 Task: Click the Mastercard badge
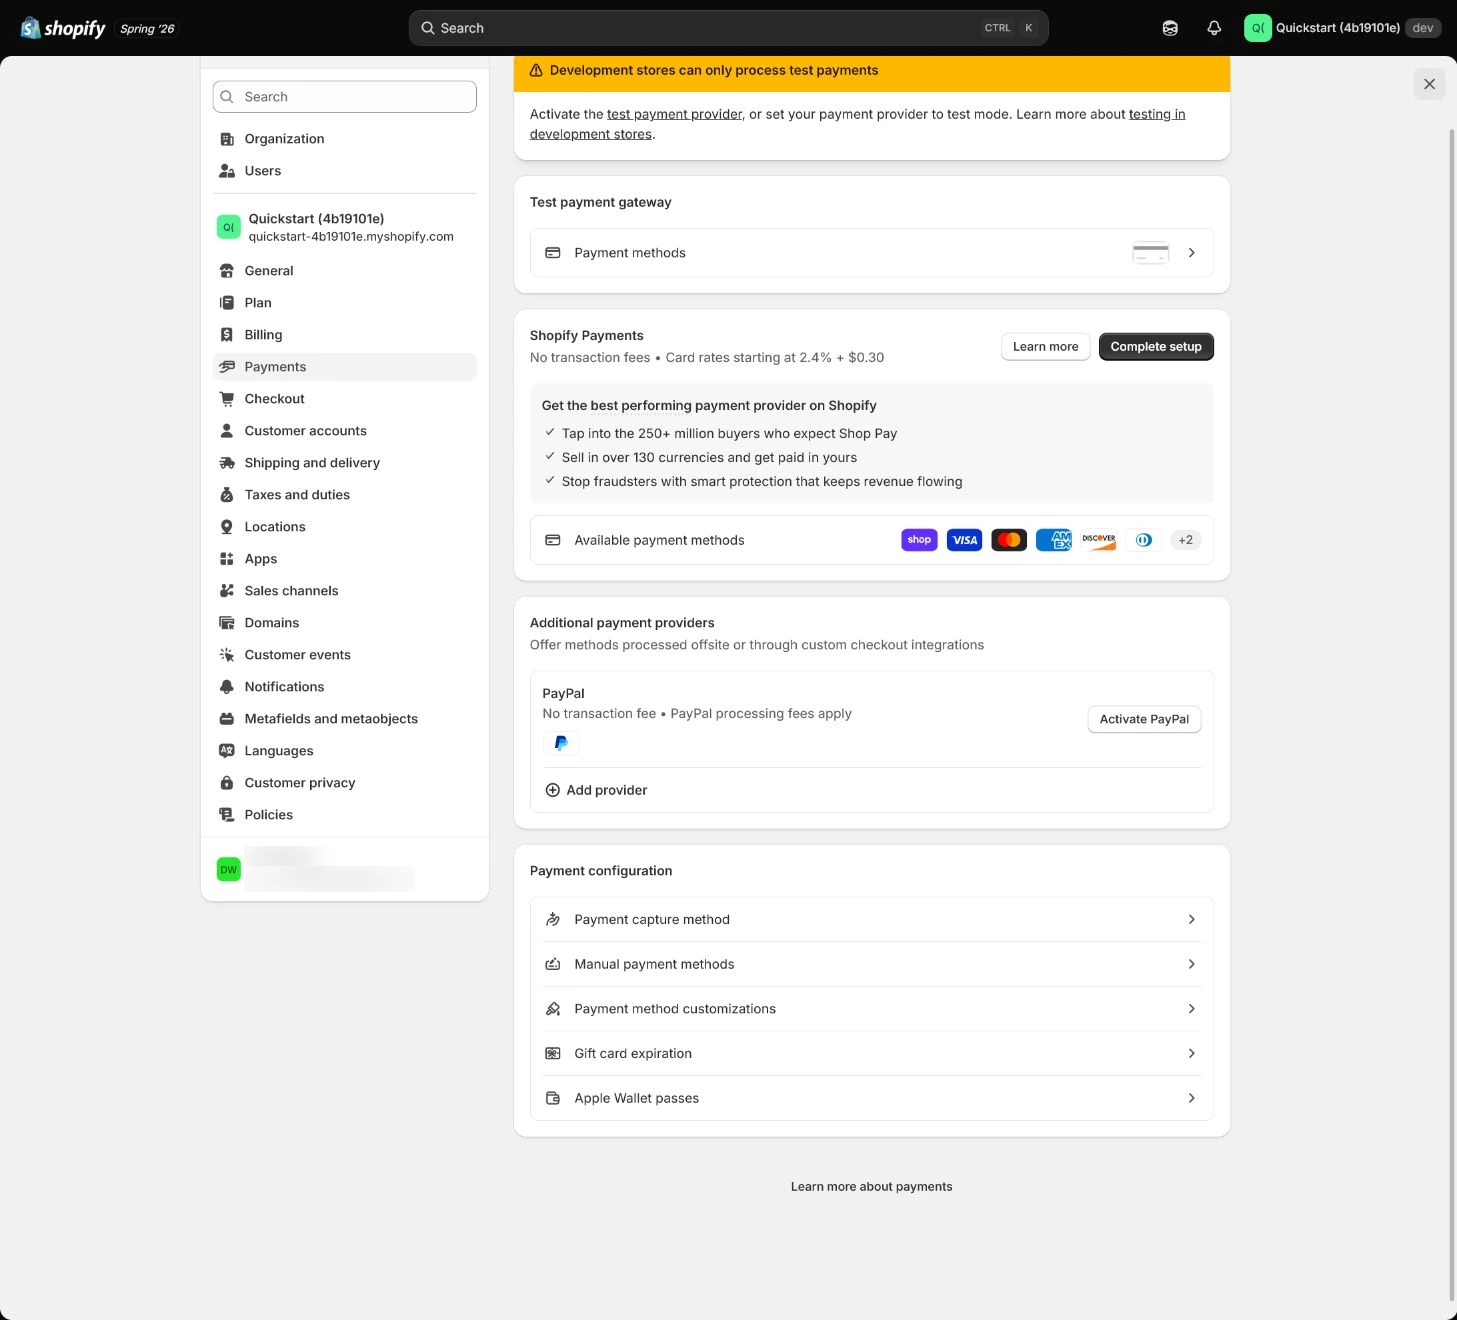coord(1009,540)
